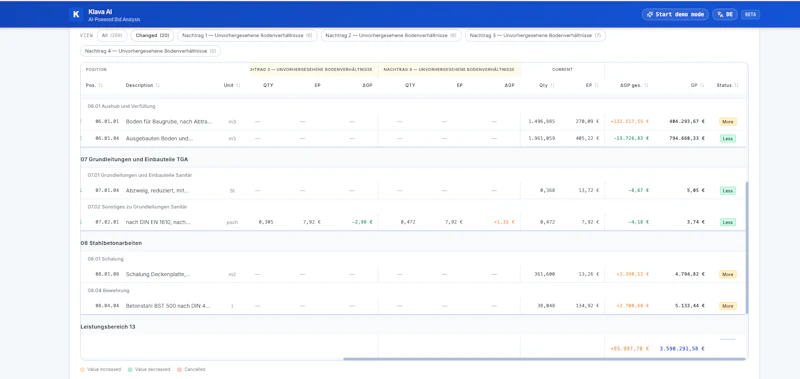Click the Klava AI 'K' logo
This screenshot has height=379, width=800.
coord(76,14)
